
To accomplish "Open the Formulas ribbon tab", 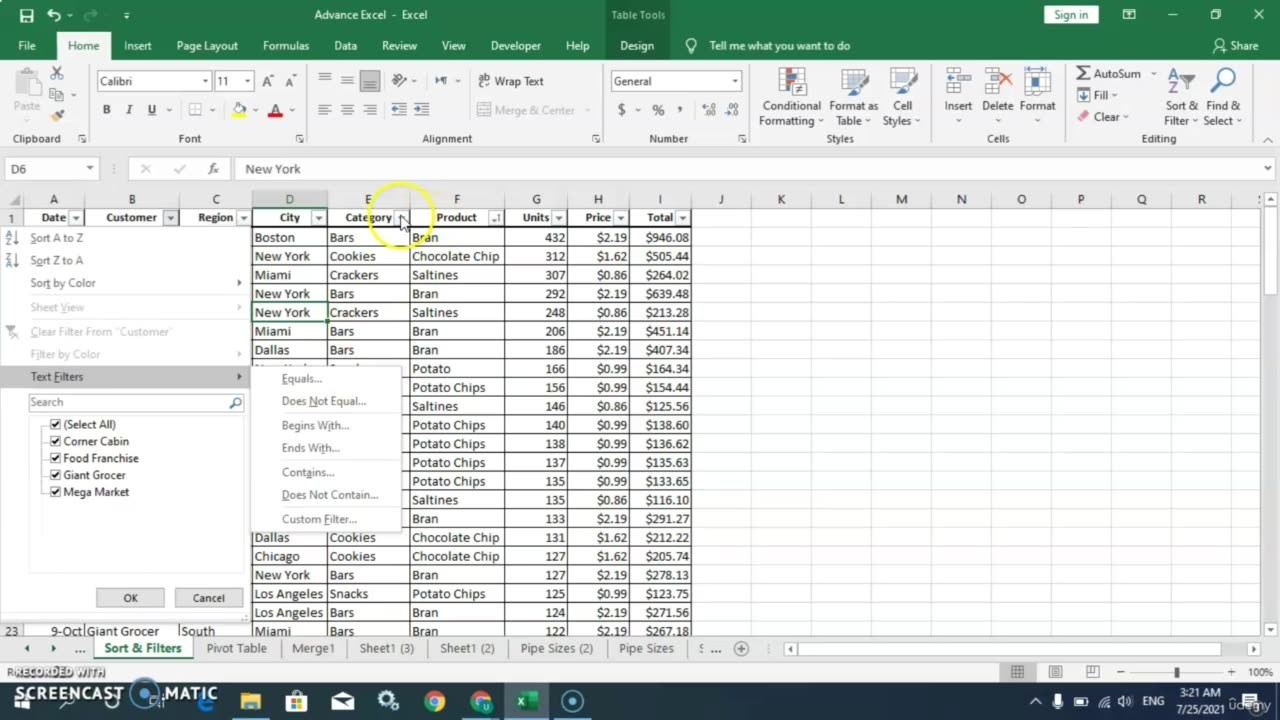I will tap(285, 46).
